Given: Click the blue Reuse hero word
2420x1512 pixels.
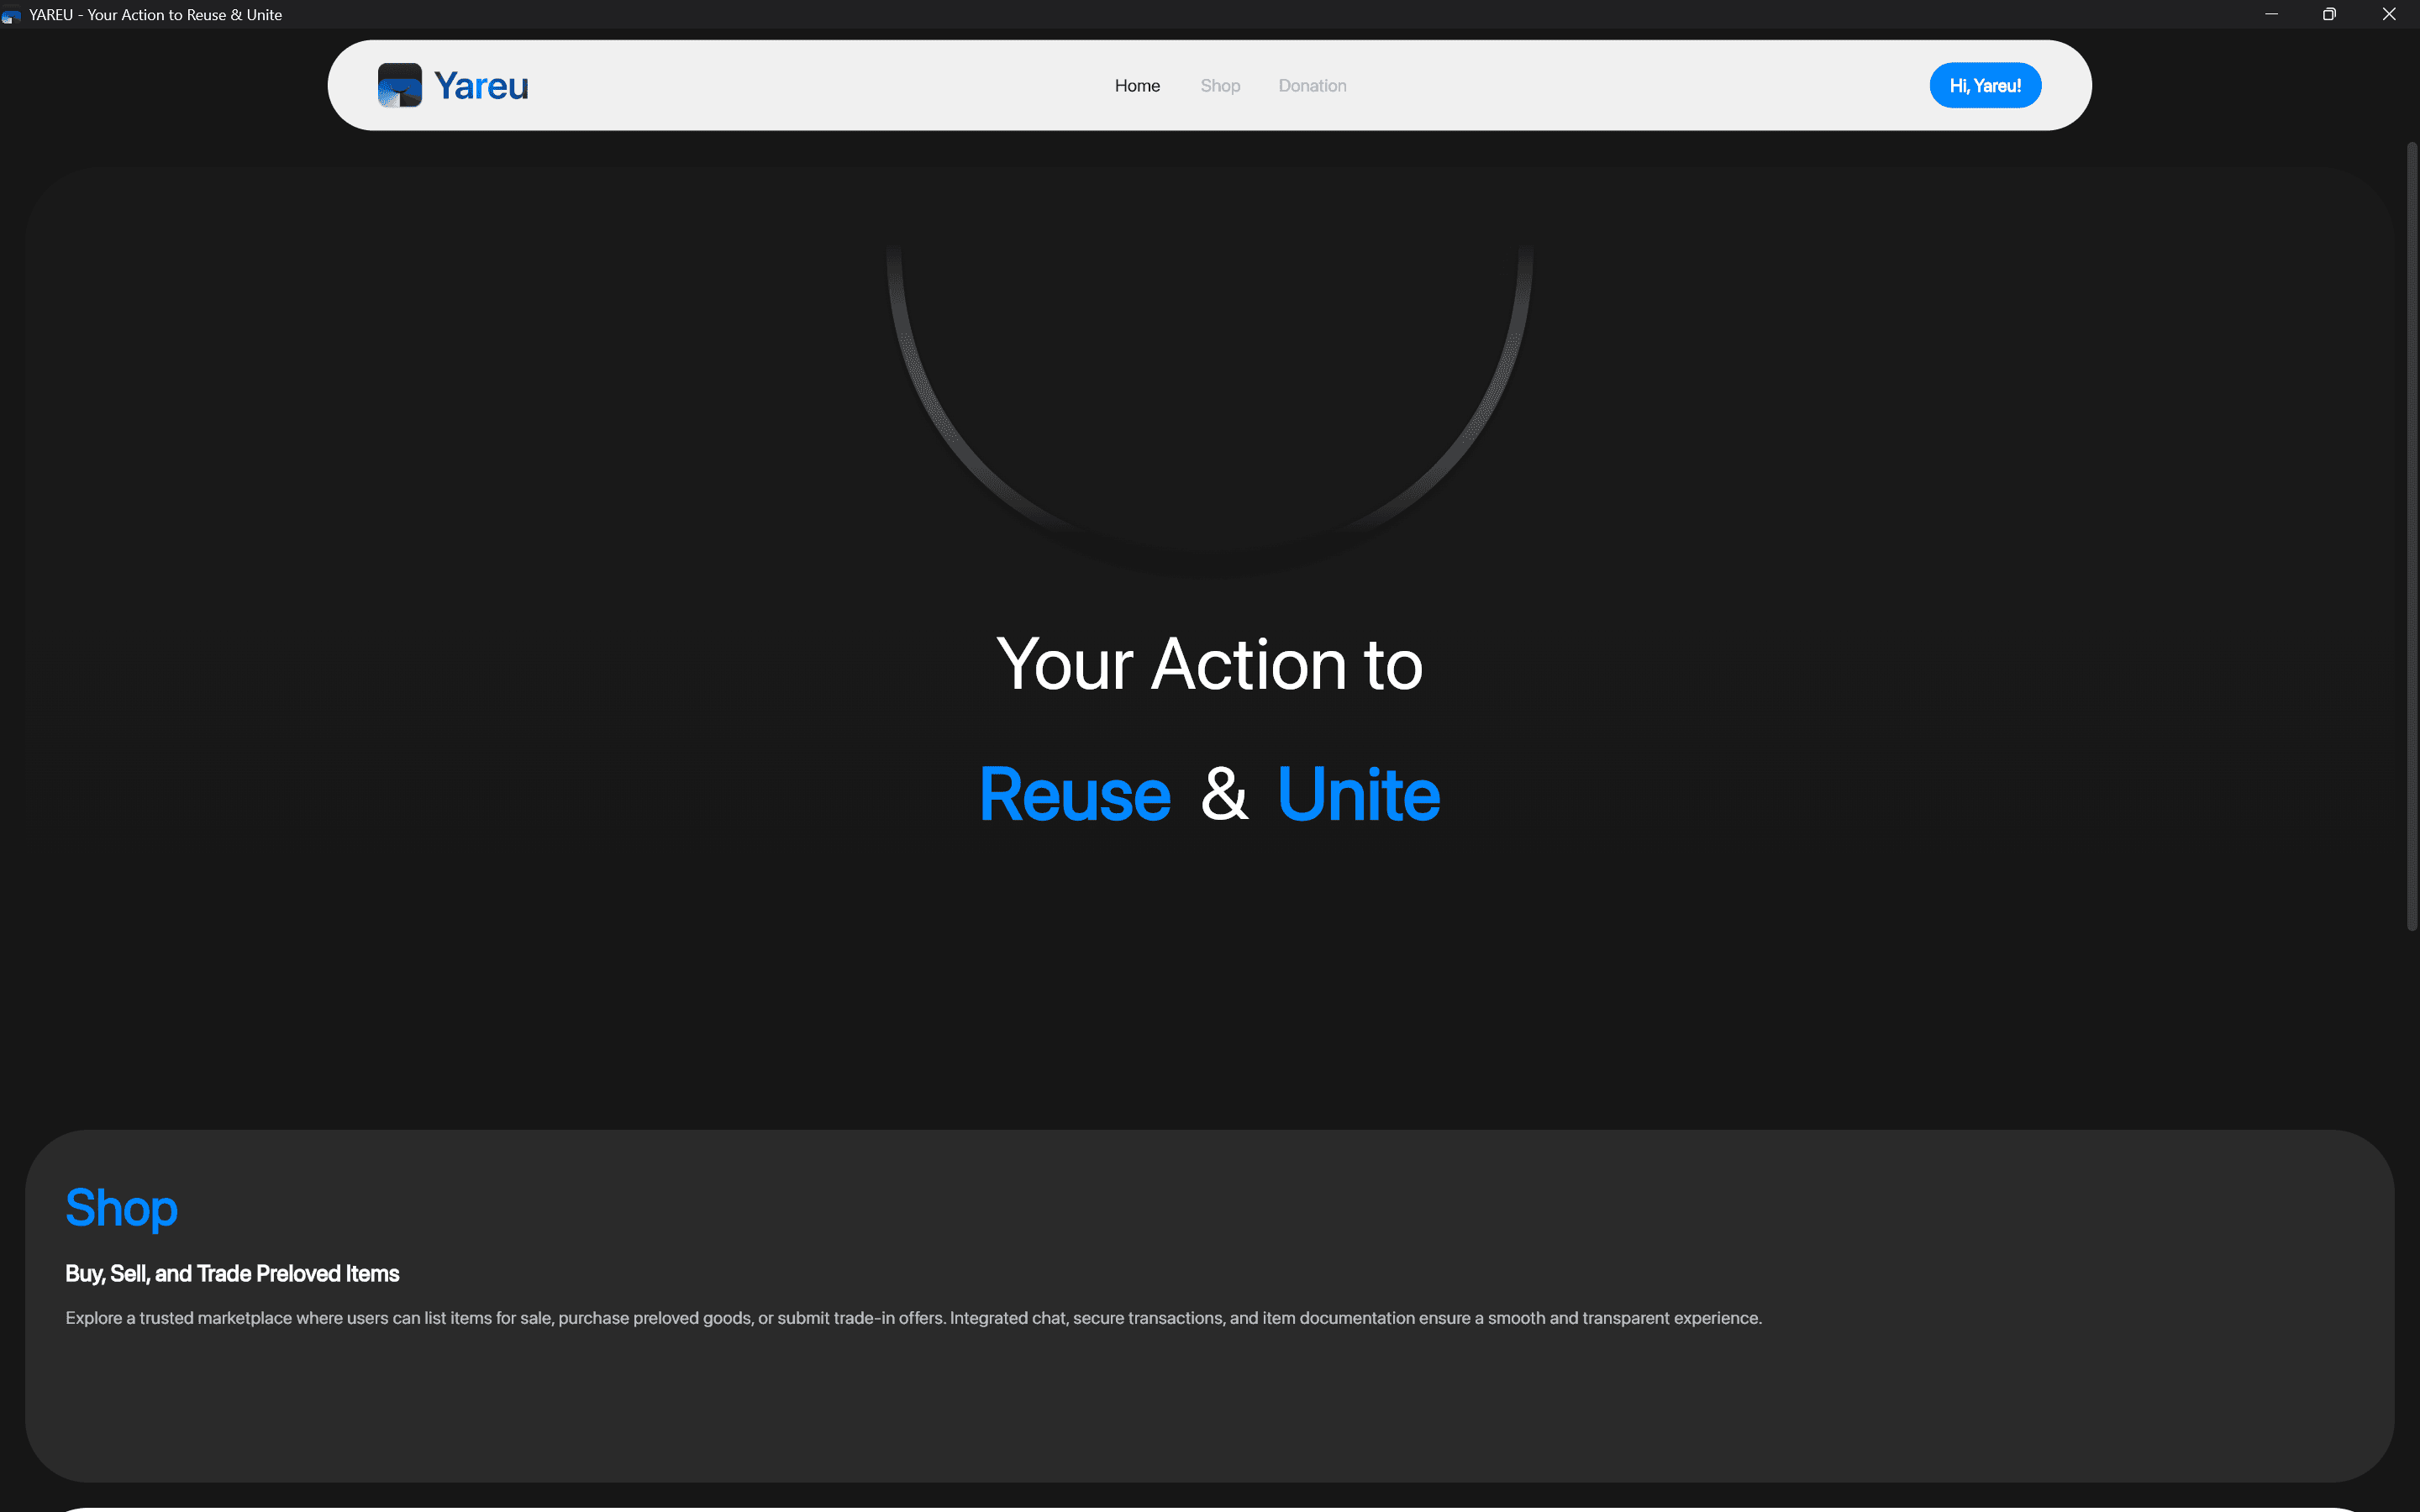Looking at the screenshot, I should click(x=1075, y=794).
